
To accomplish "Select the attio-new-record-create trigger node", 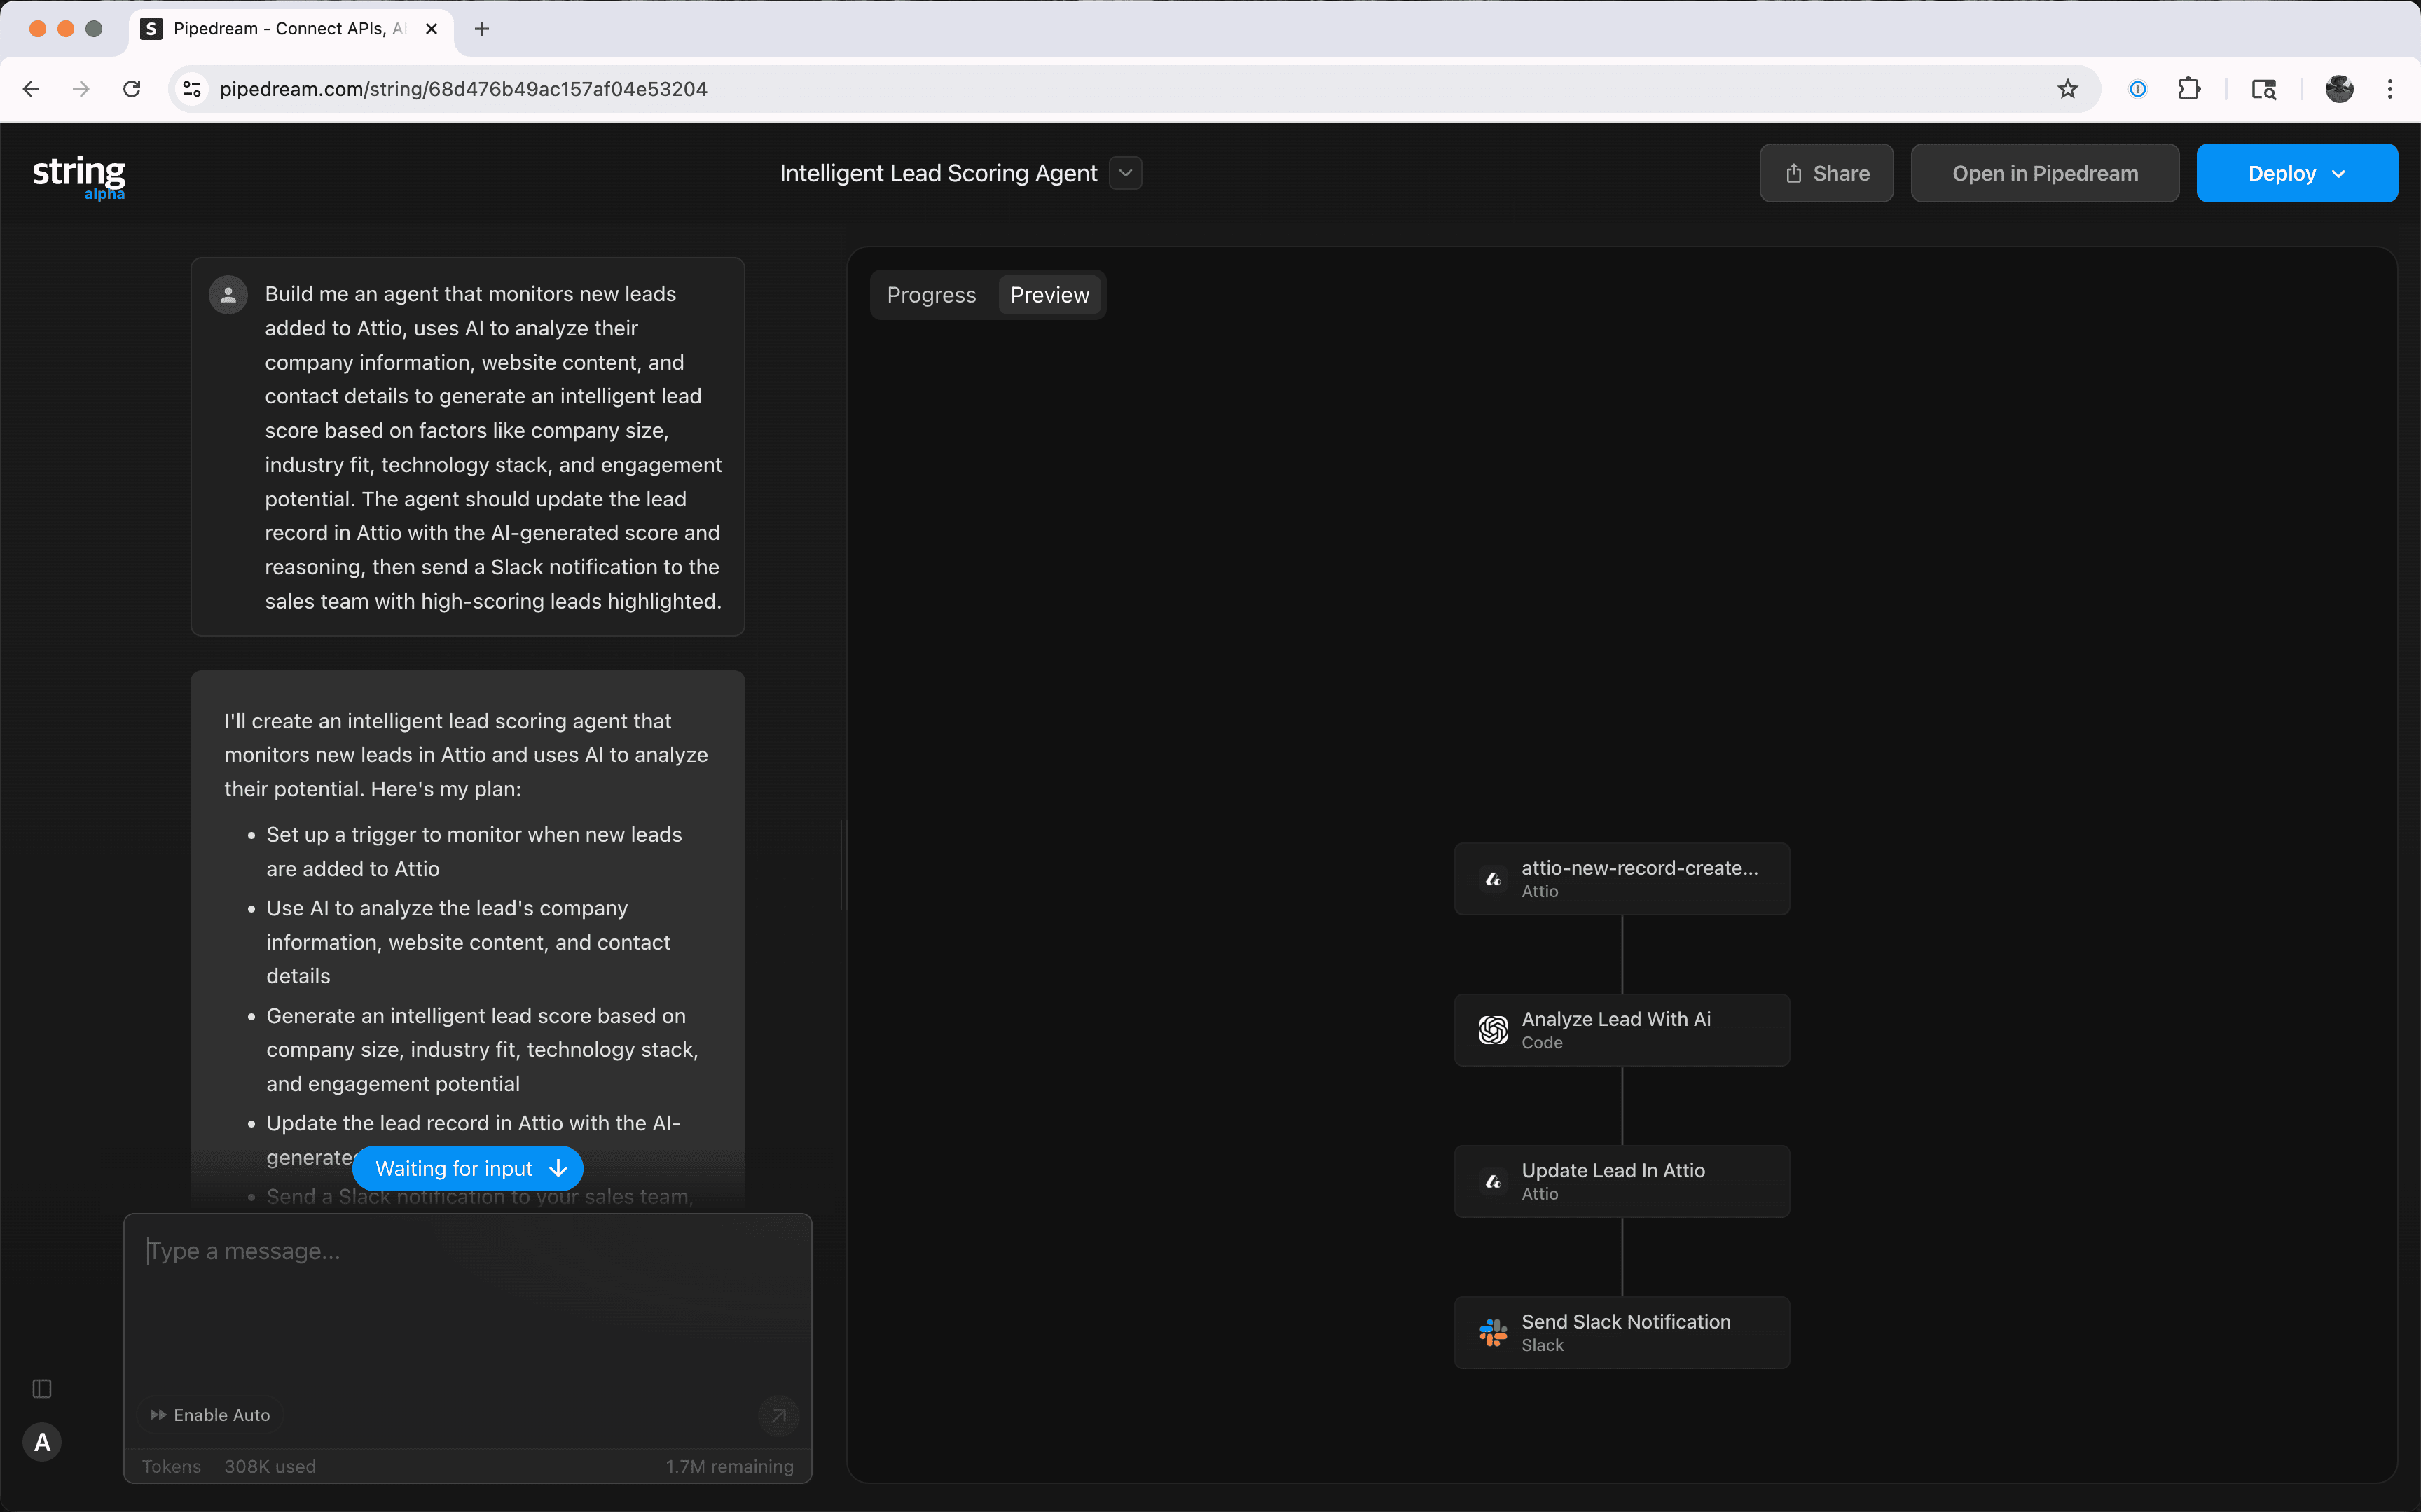I will [x=1621, y=879].
